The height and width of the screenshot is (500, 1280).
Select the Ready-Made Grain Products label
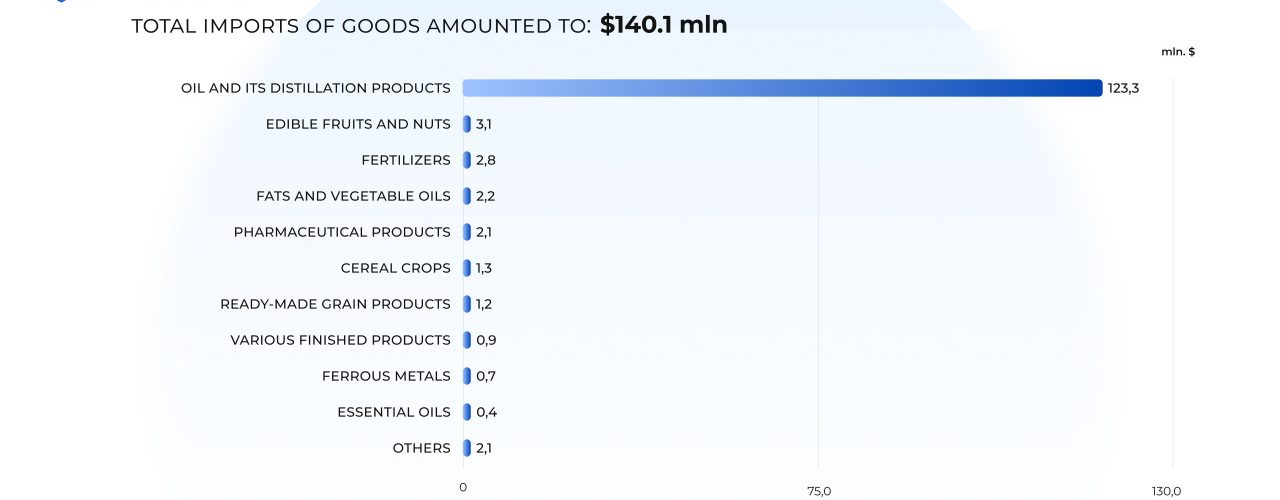(x=335, y=304)
